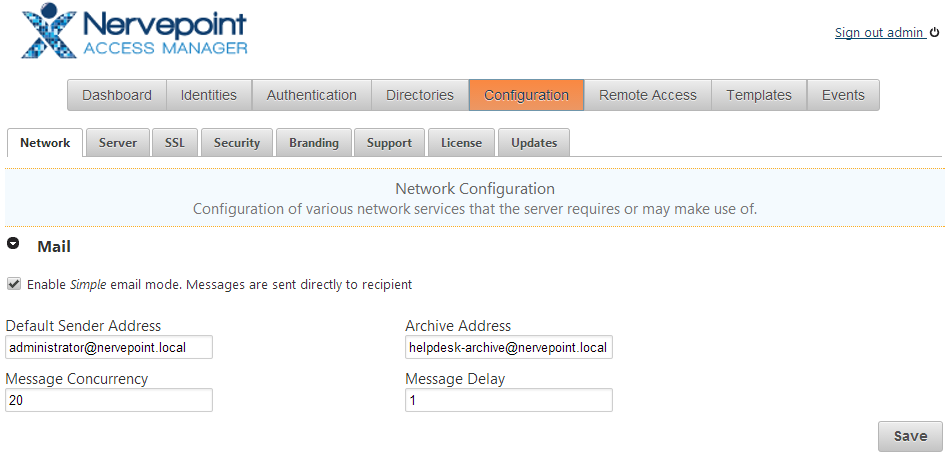The width and height of the screenshot is (949, 457).
Task: Switch to the Server tab
Action: click(x=118, y=143)
